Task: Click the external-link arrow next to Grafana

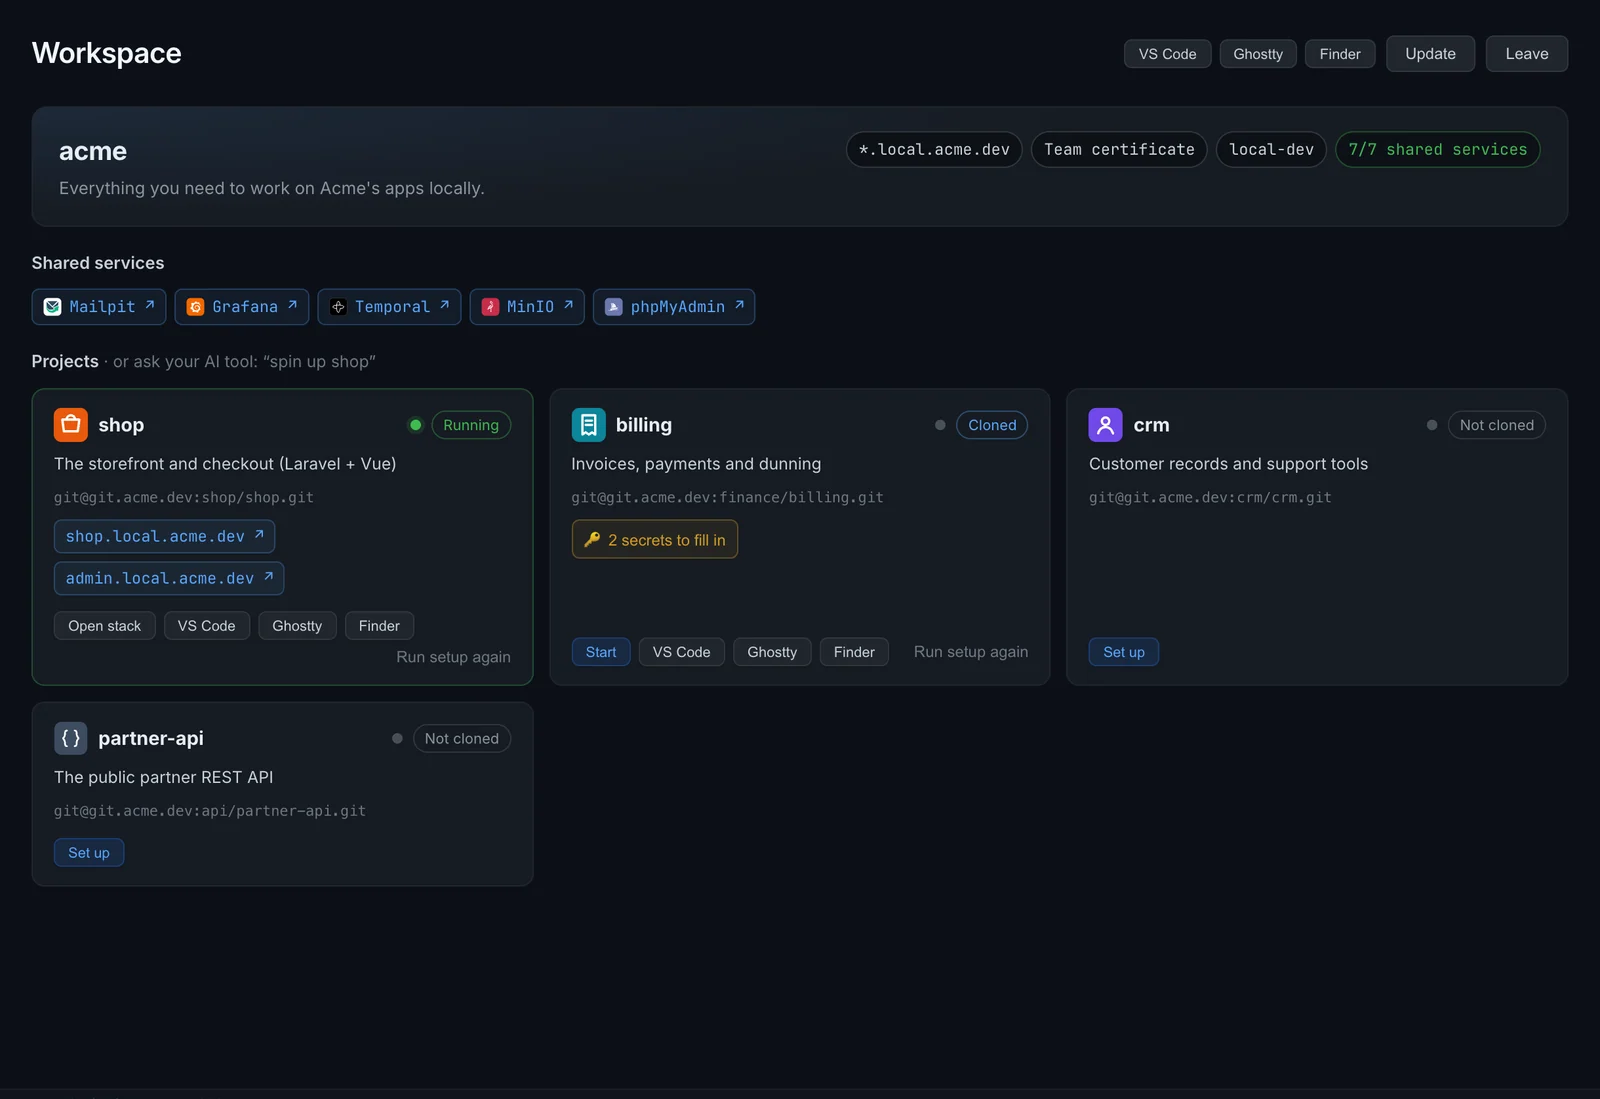Action: coord(293,305)
